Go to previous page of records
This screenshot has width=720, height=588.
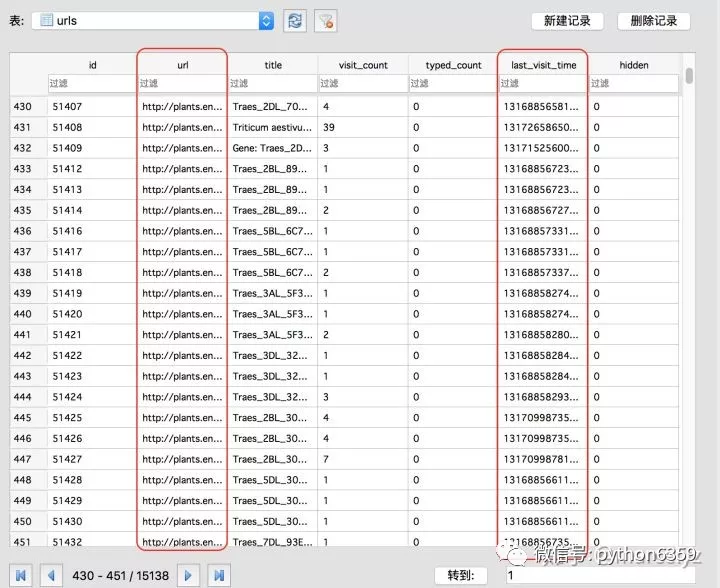tap(51, 575)
